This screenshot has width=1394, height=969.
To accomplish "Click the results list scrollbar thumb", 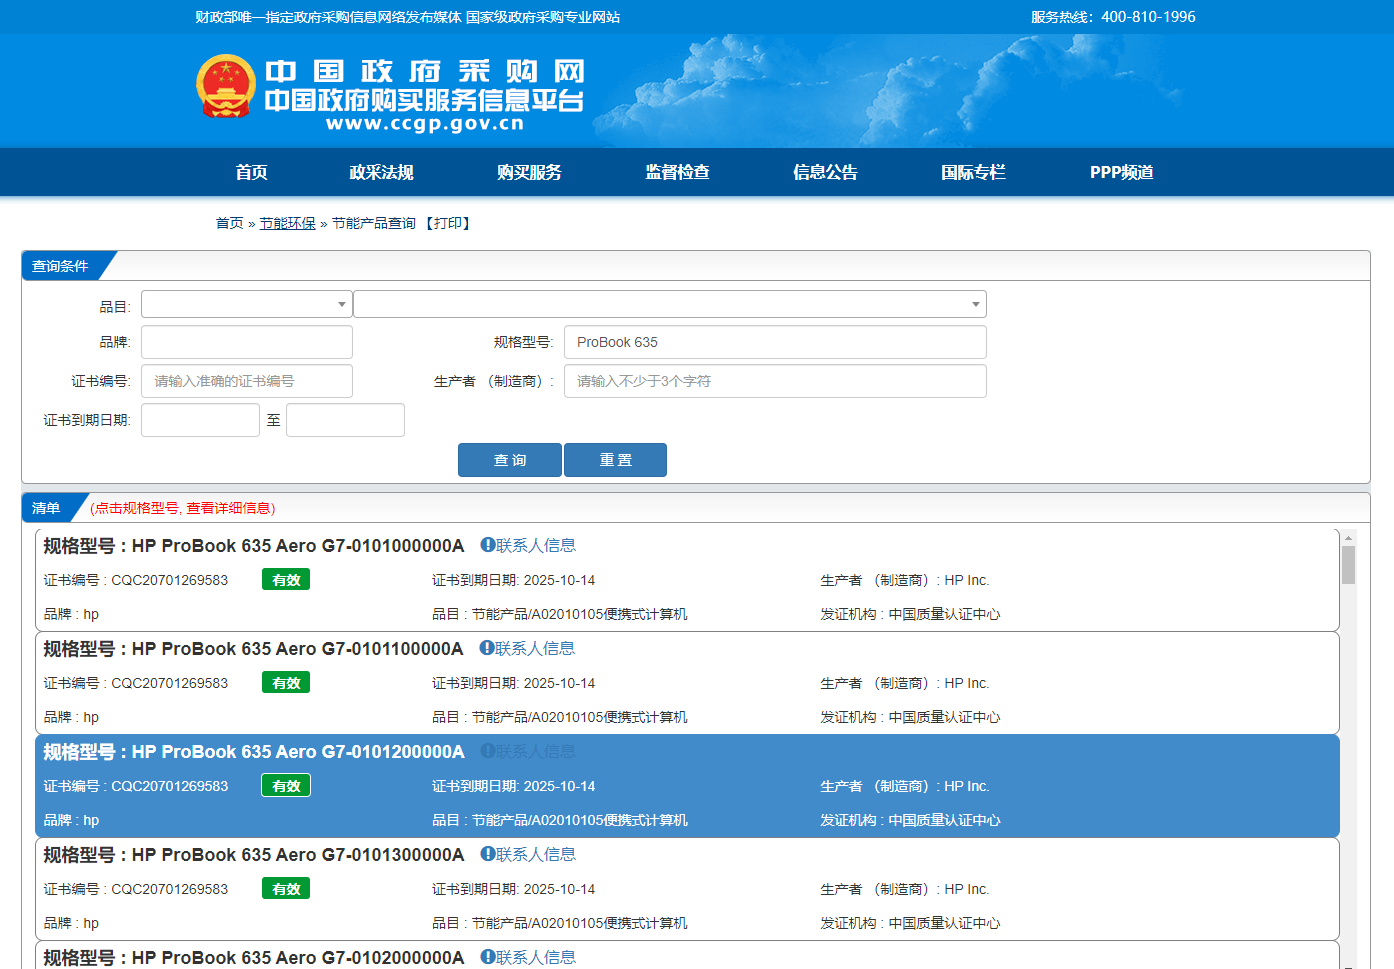I will tap(1348, 565).
